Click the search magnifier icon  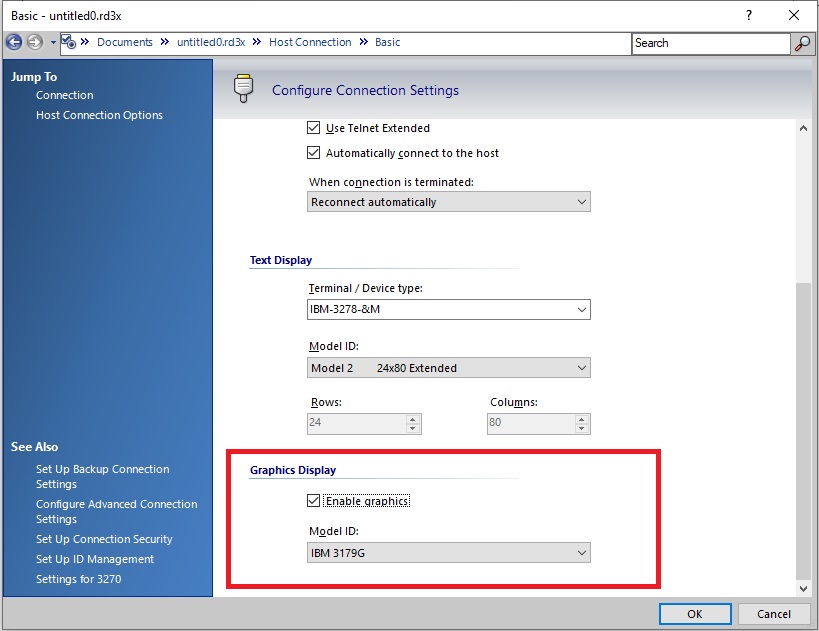point(802,43)
